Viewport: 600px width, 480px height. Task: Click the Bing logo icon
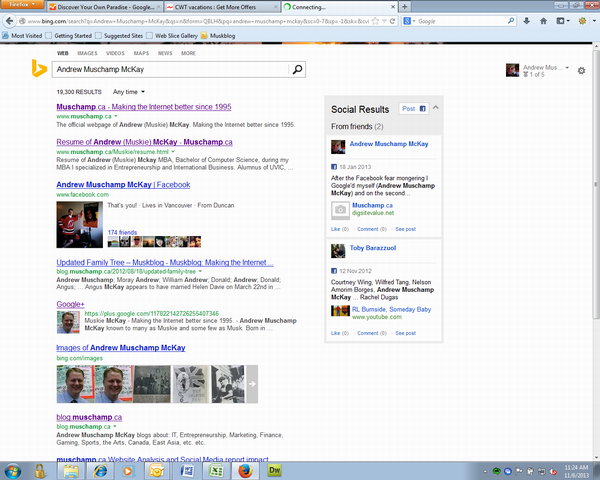click(39, 69)
